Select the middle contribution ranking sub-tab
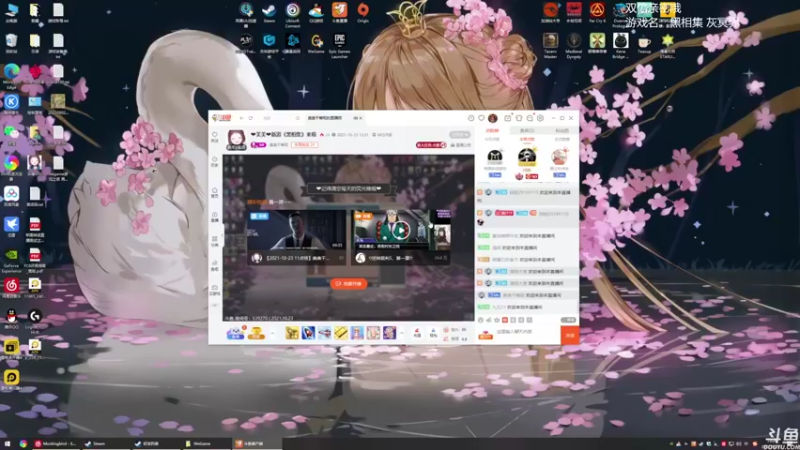 click(x=527, y=139)
